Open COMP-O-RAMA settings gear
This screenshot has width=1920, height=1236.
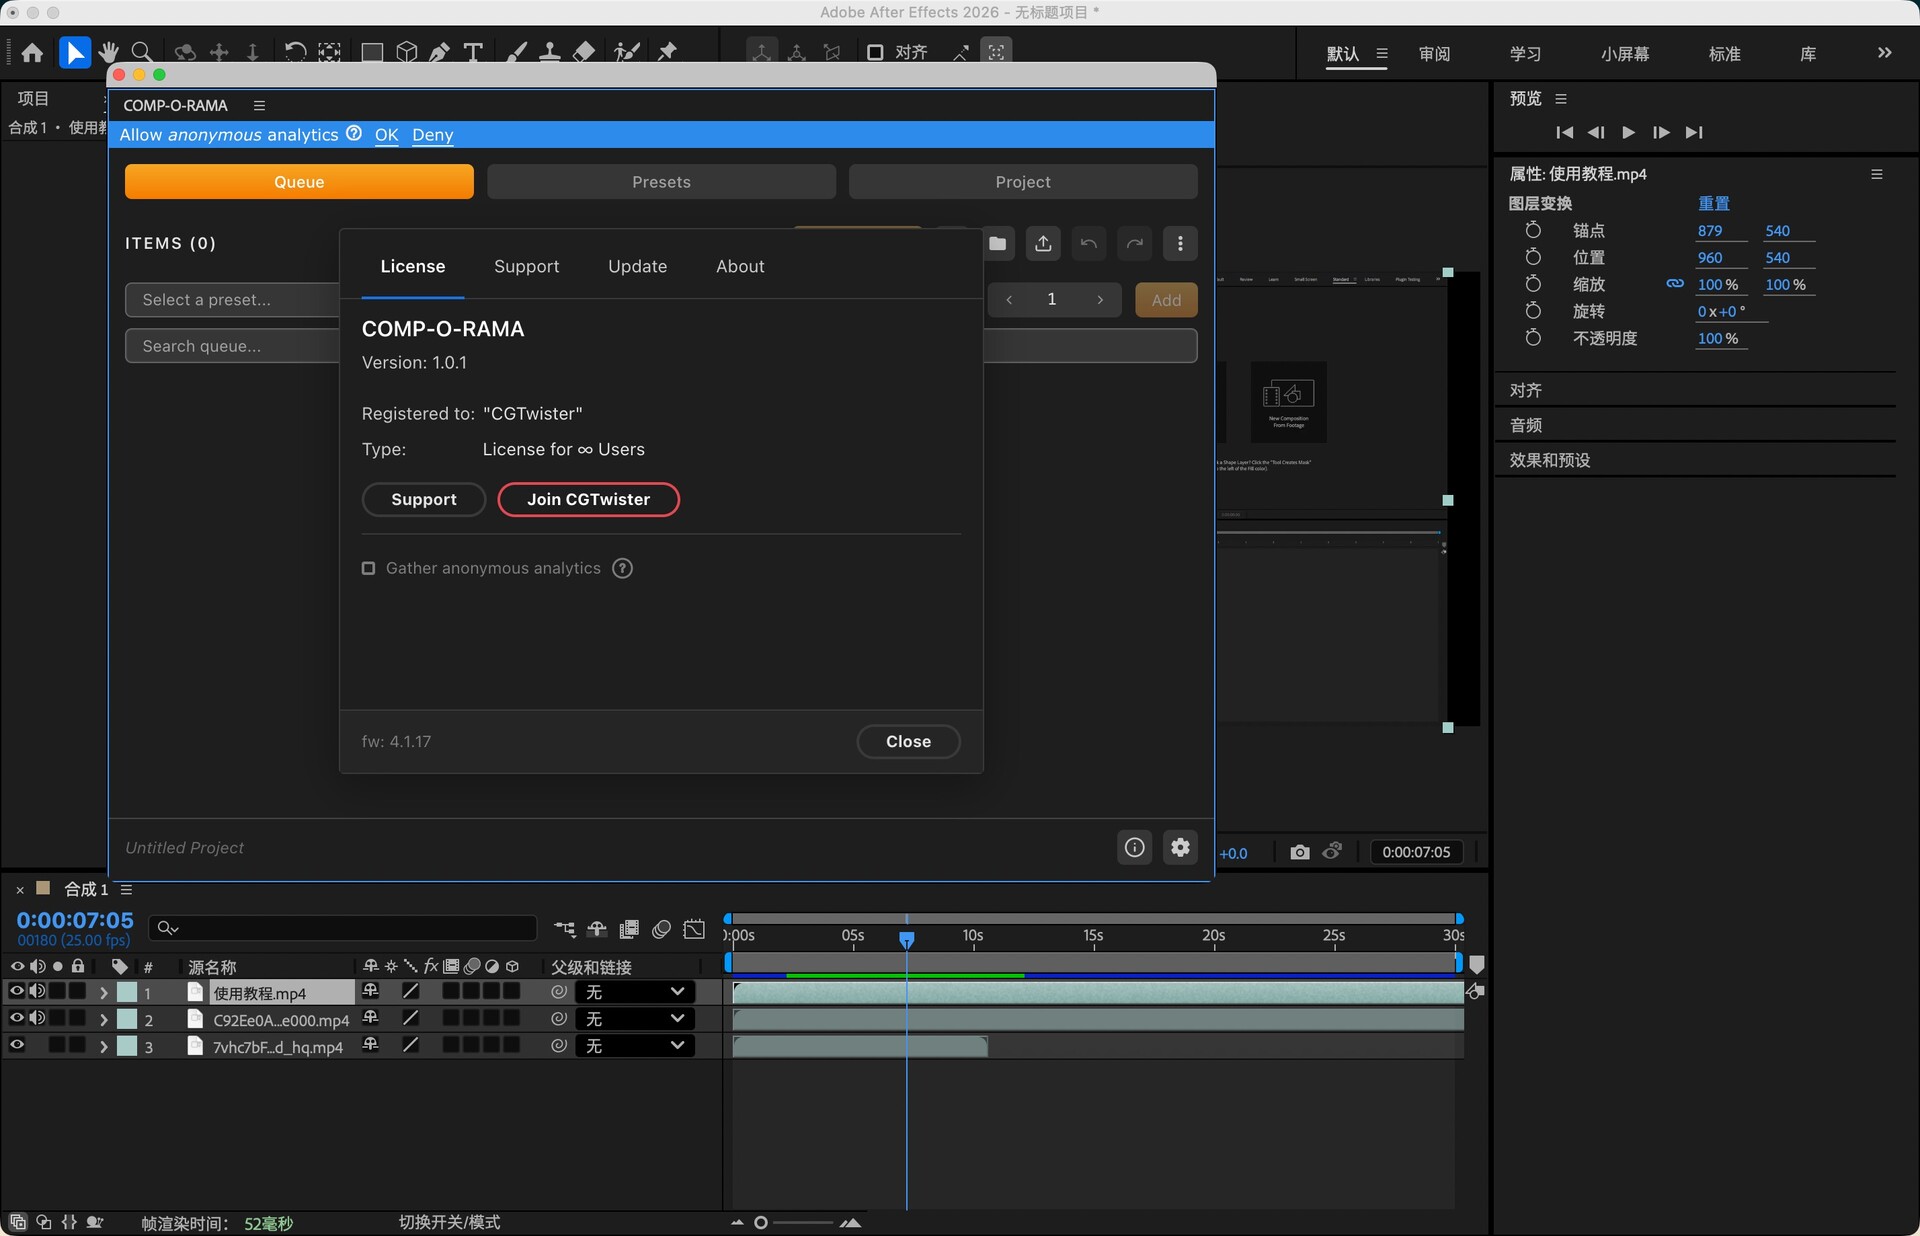(1180, 848)
